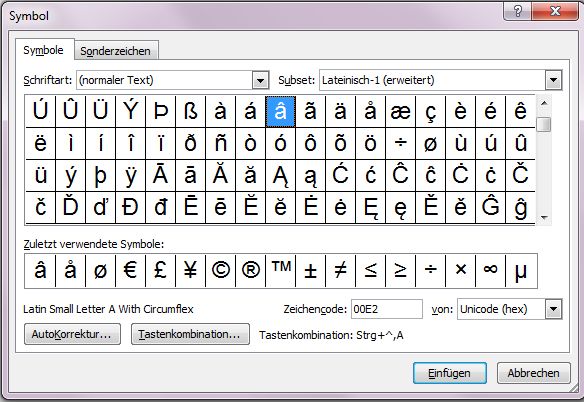Select the Ą capital A with ogonek
This screenshot has height=402, width=584.
[x=280, y=175]
